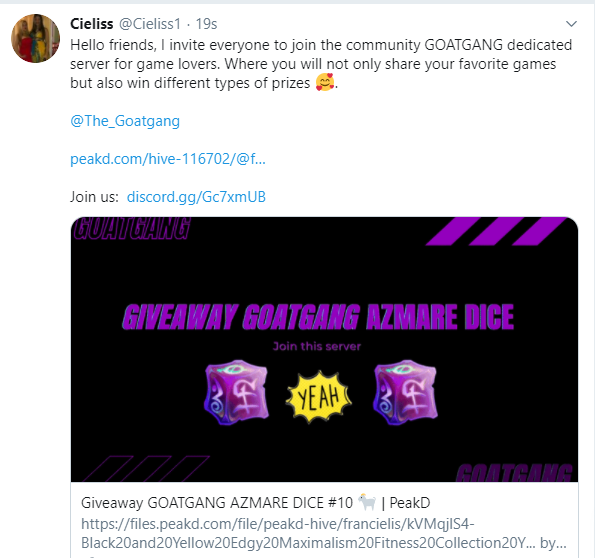Screen dimensions: 595x558
Task: Click the files.peakd.com card description URL
Action: tap(324, 533)
